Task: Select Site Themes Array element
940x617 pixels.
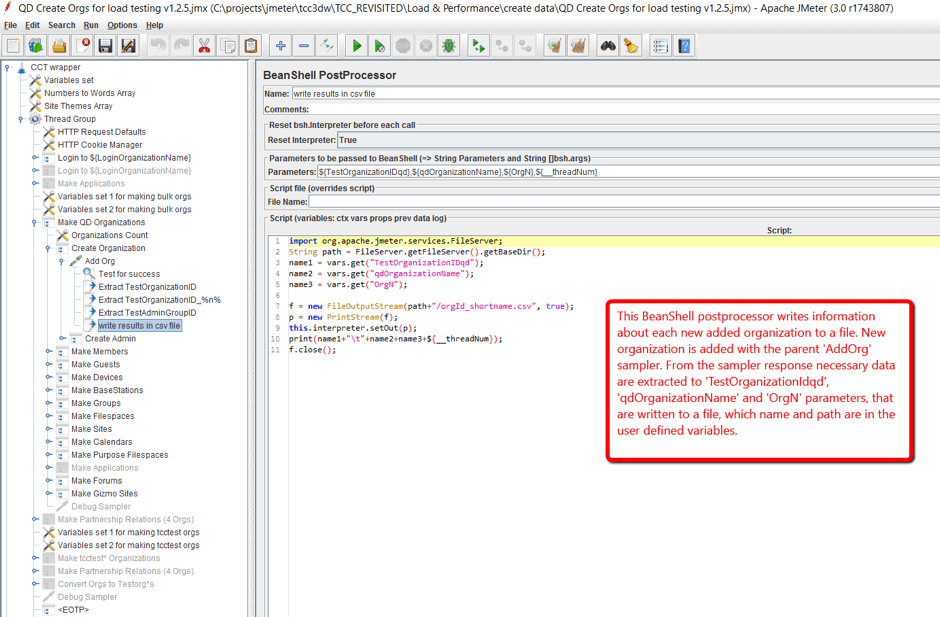Action: point(78,106)
